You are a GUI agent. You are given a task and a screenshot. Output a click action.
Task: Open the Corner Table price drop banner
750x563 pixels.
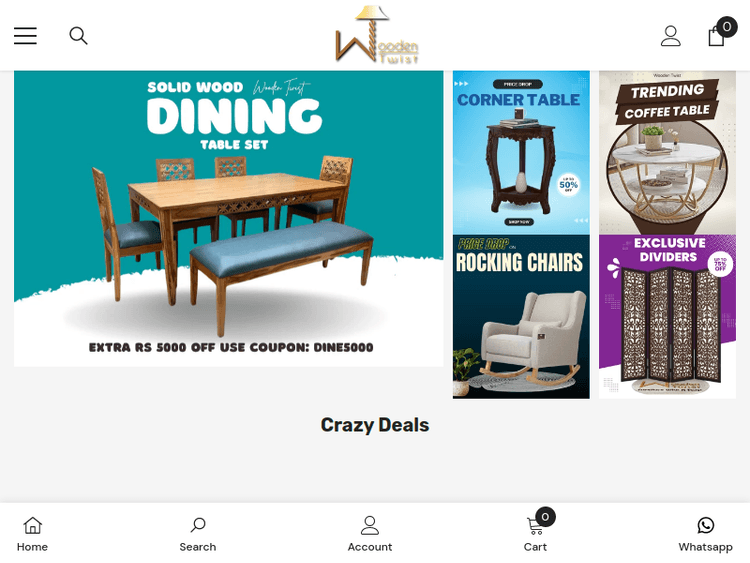click(521, 153)
